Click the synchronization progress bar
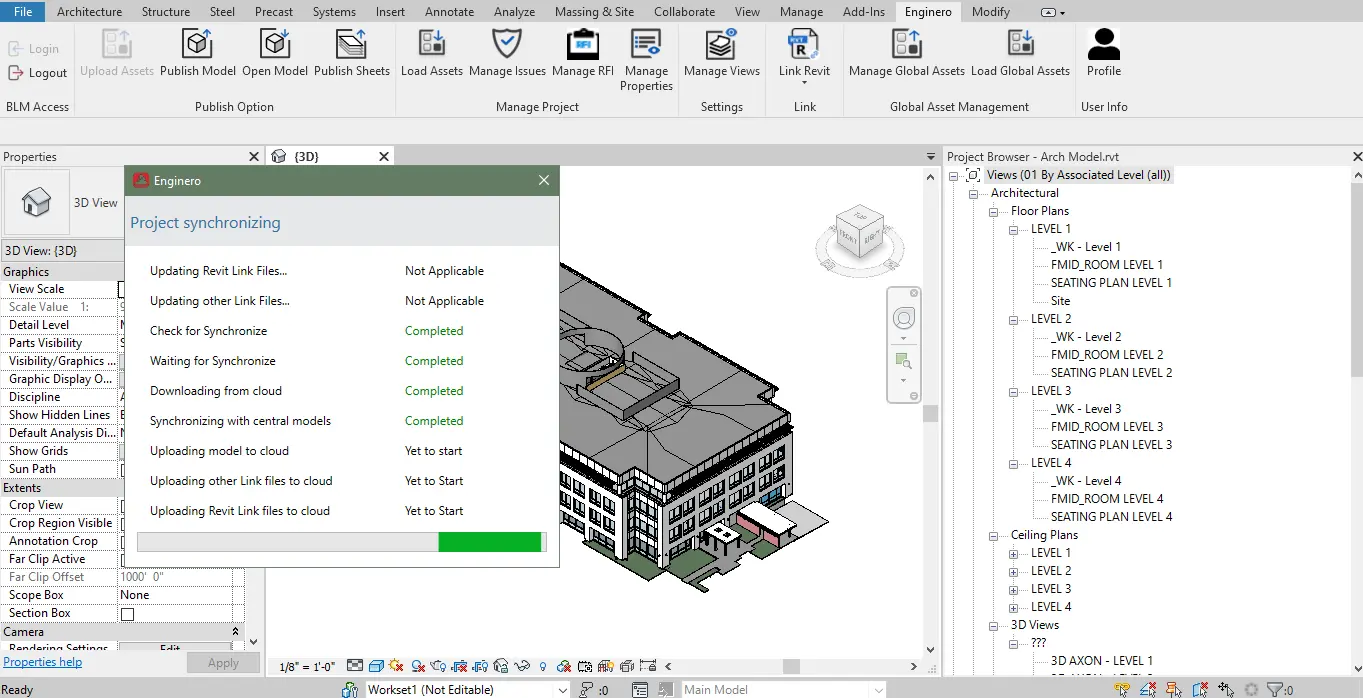The height and width of the screenshot is (698, 1363). (x=341, y=542)
